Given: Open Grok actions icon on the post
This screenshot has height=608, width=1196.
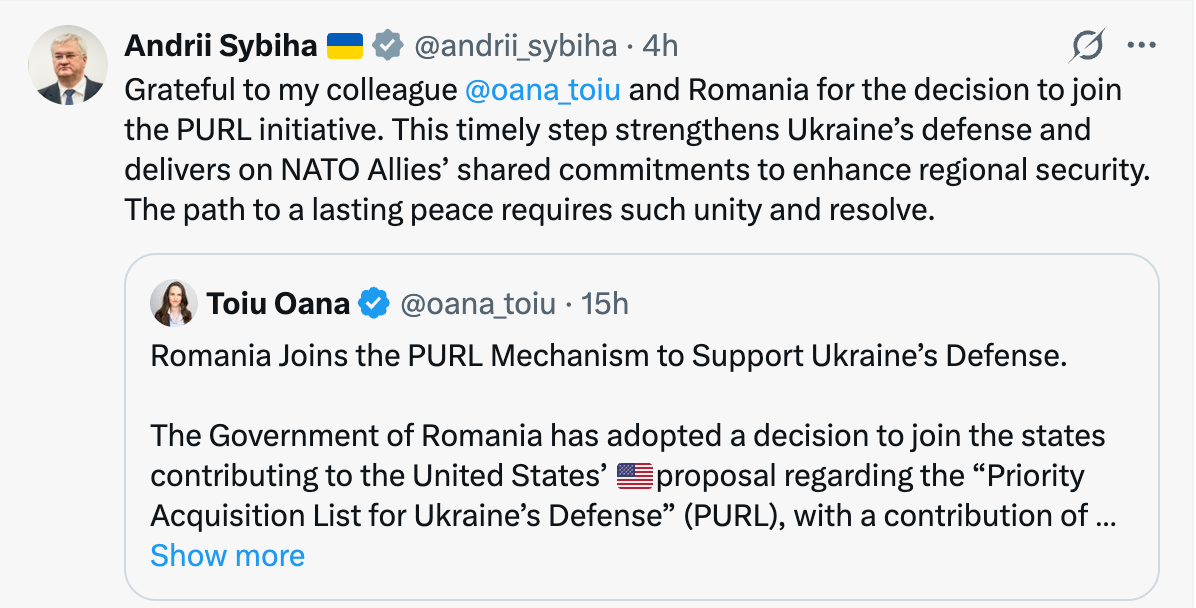Looking at the screenshot, I should pos(1087,45).
